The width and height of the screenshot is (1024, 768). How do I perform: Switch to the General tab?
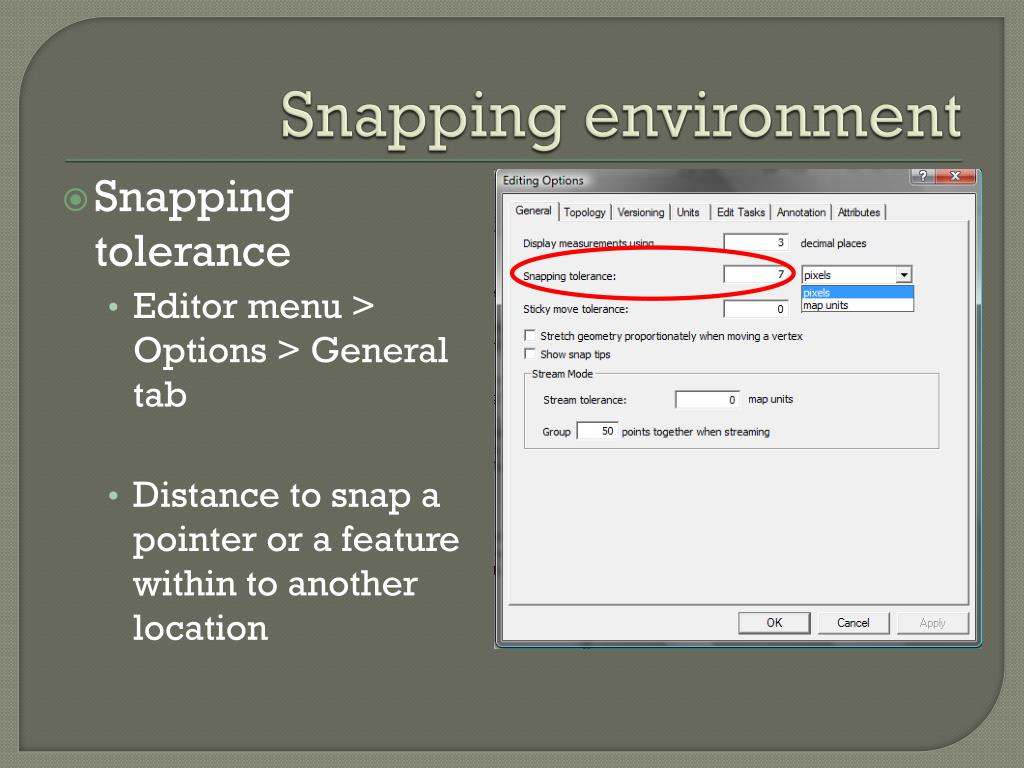(533, 211)
